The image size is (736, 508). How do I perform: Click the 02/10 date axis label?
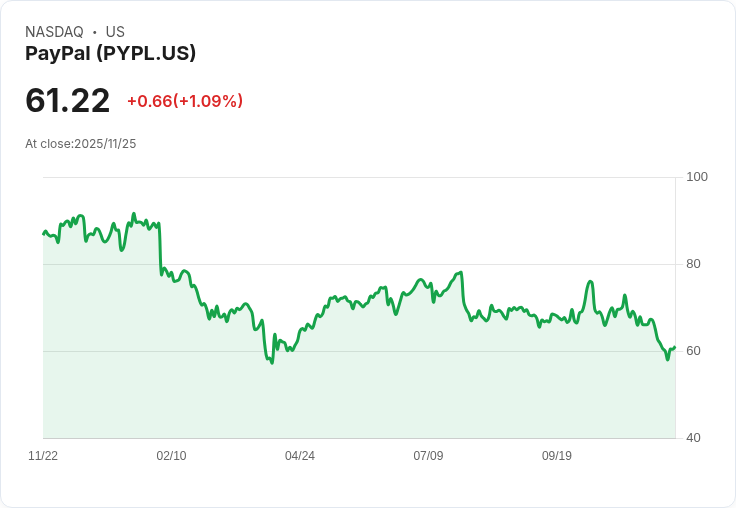pyautogui.click(x=171, y=455)
